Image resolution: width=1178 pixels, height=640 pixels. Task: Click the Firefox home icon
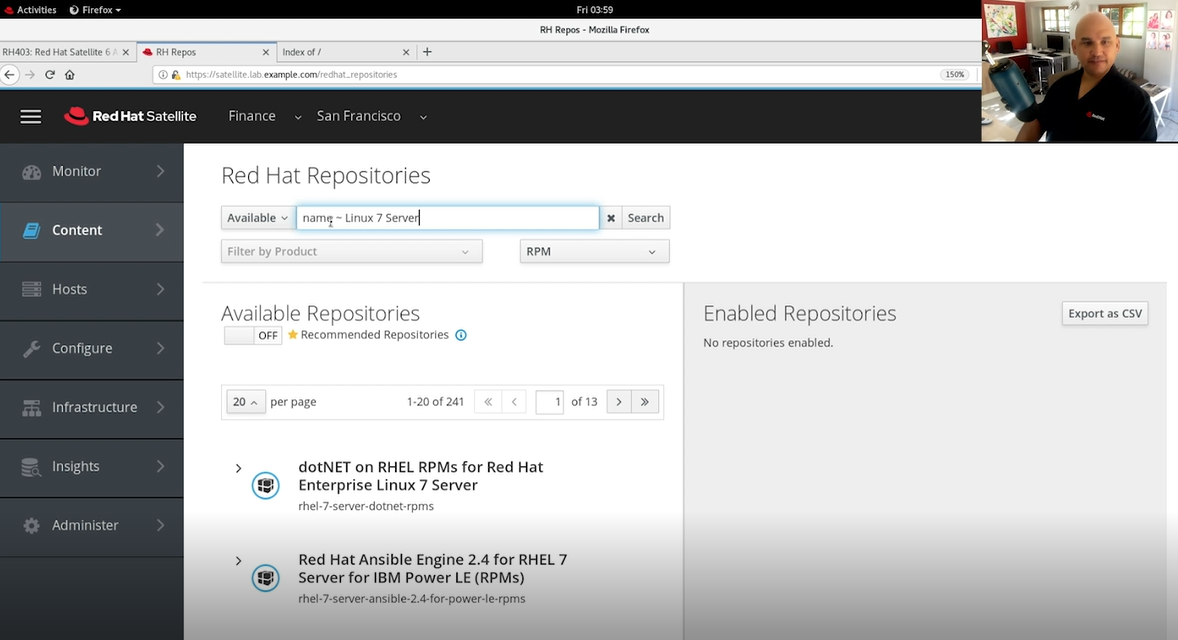click(70, 74)
